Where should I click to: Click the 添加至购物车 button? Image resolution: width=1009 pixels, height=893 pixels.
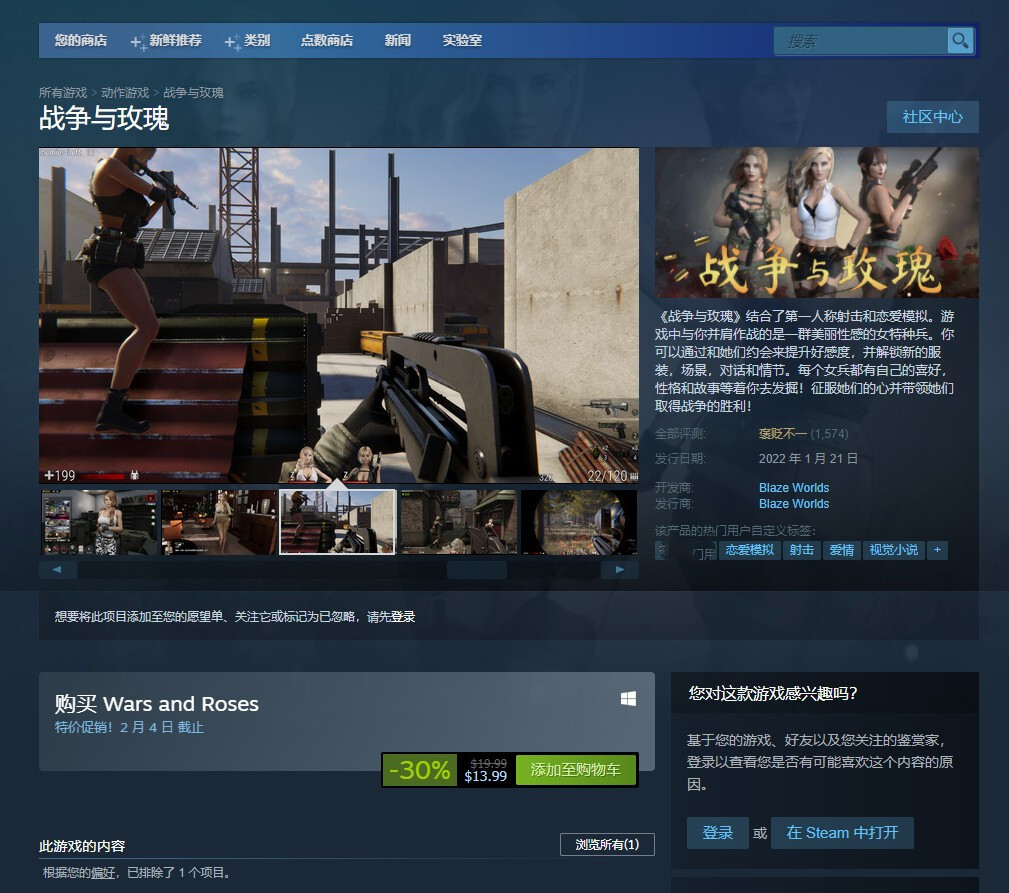(x=575, y=769)
